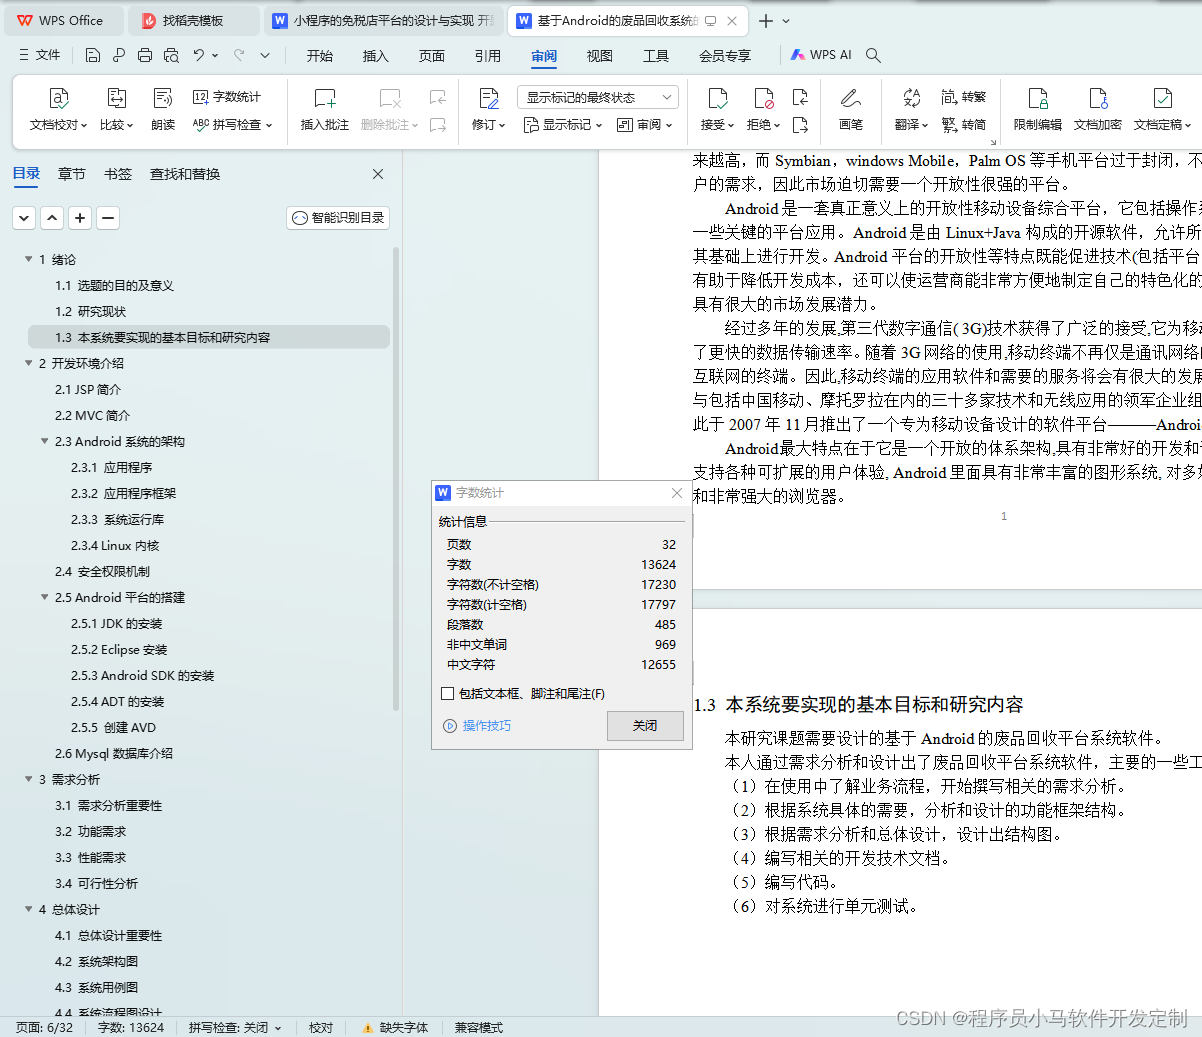Undo the last action

click(x=199, y=55)
